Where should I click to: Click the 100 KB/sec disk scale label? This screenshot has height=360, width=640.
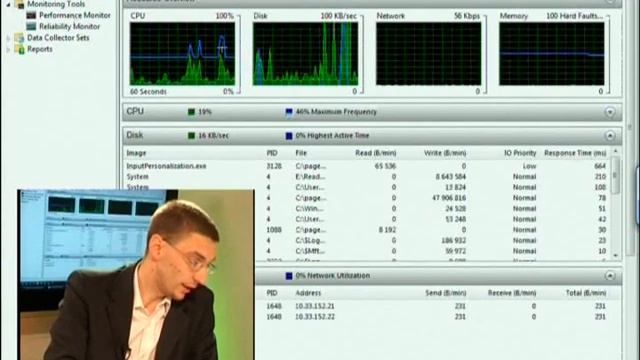click(338, 16)
